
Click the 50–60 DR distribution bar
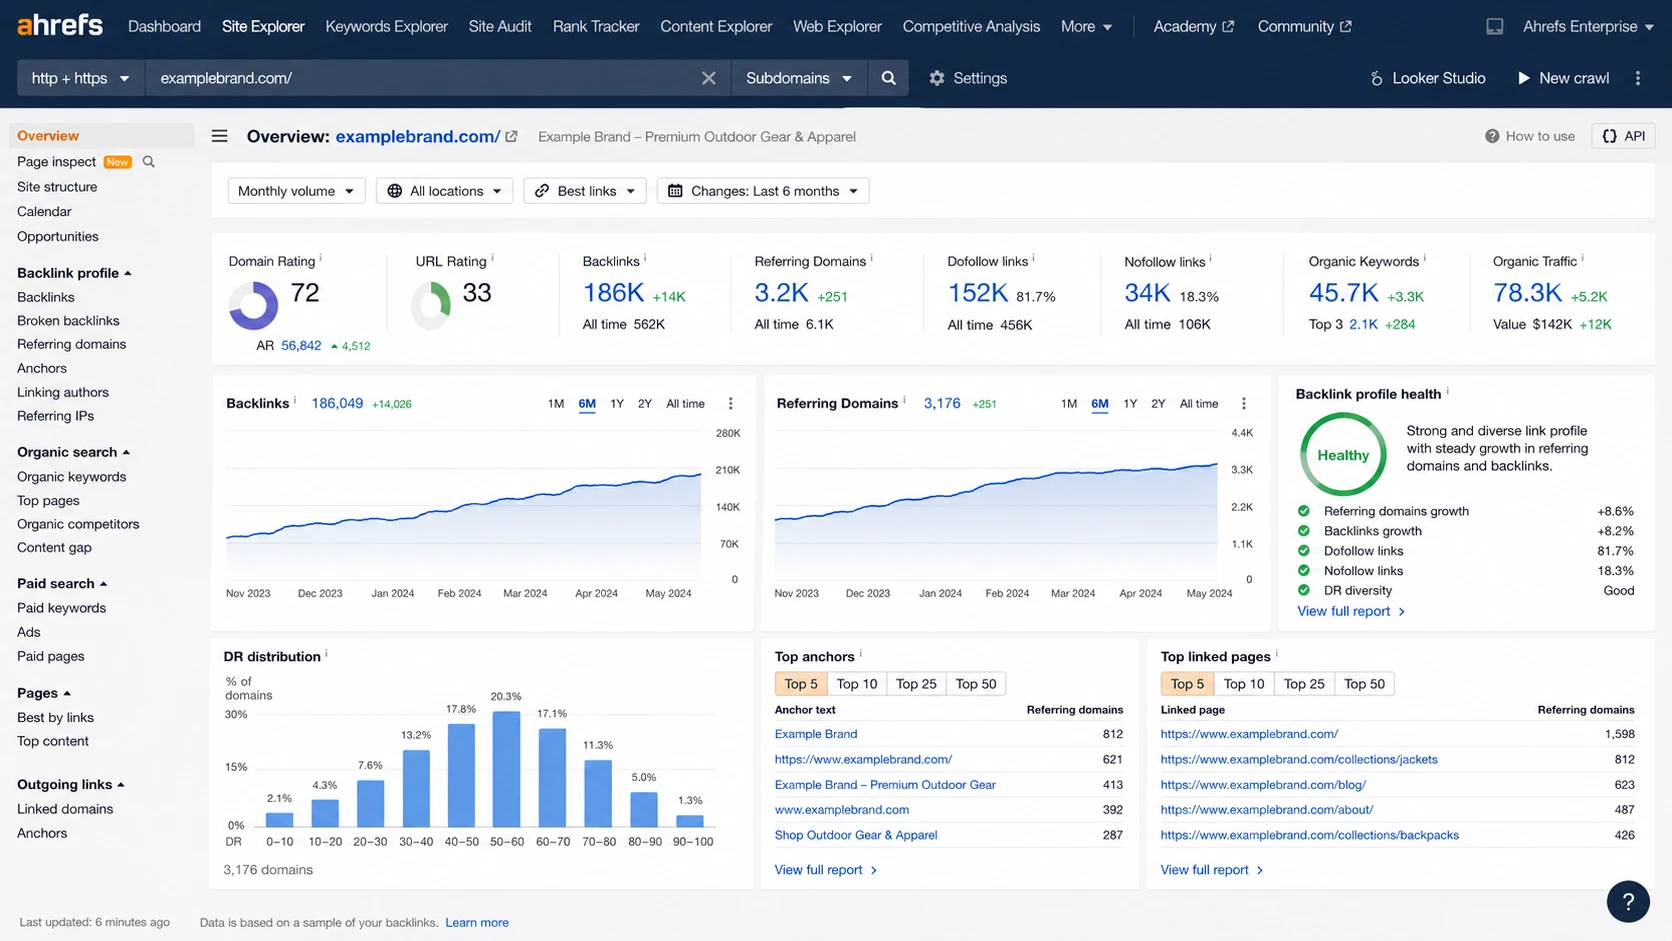coord(507,769)
